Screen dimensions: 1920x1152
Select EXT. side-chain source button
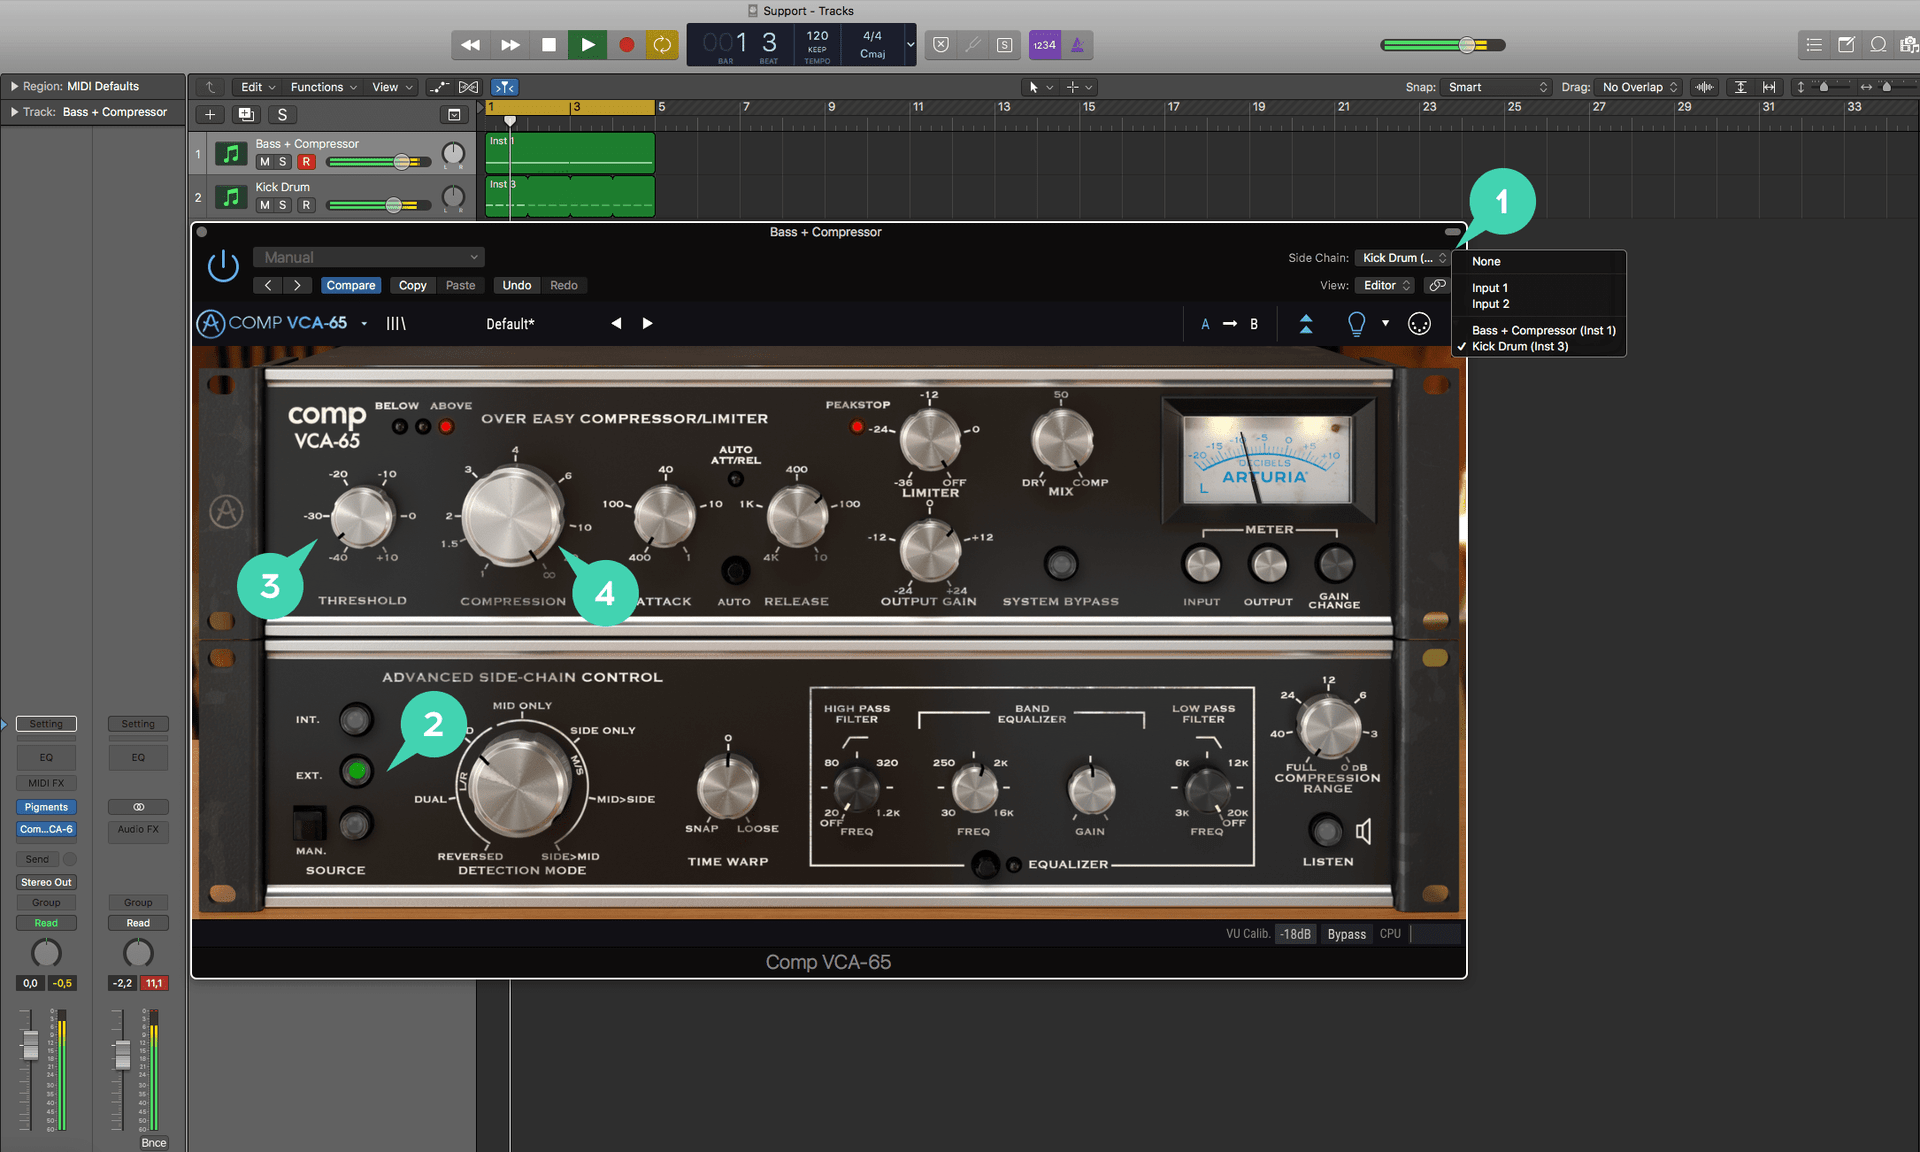tap(355, 771)
